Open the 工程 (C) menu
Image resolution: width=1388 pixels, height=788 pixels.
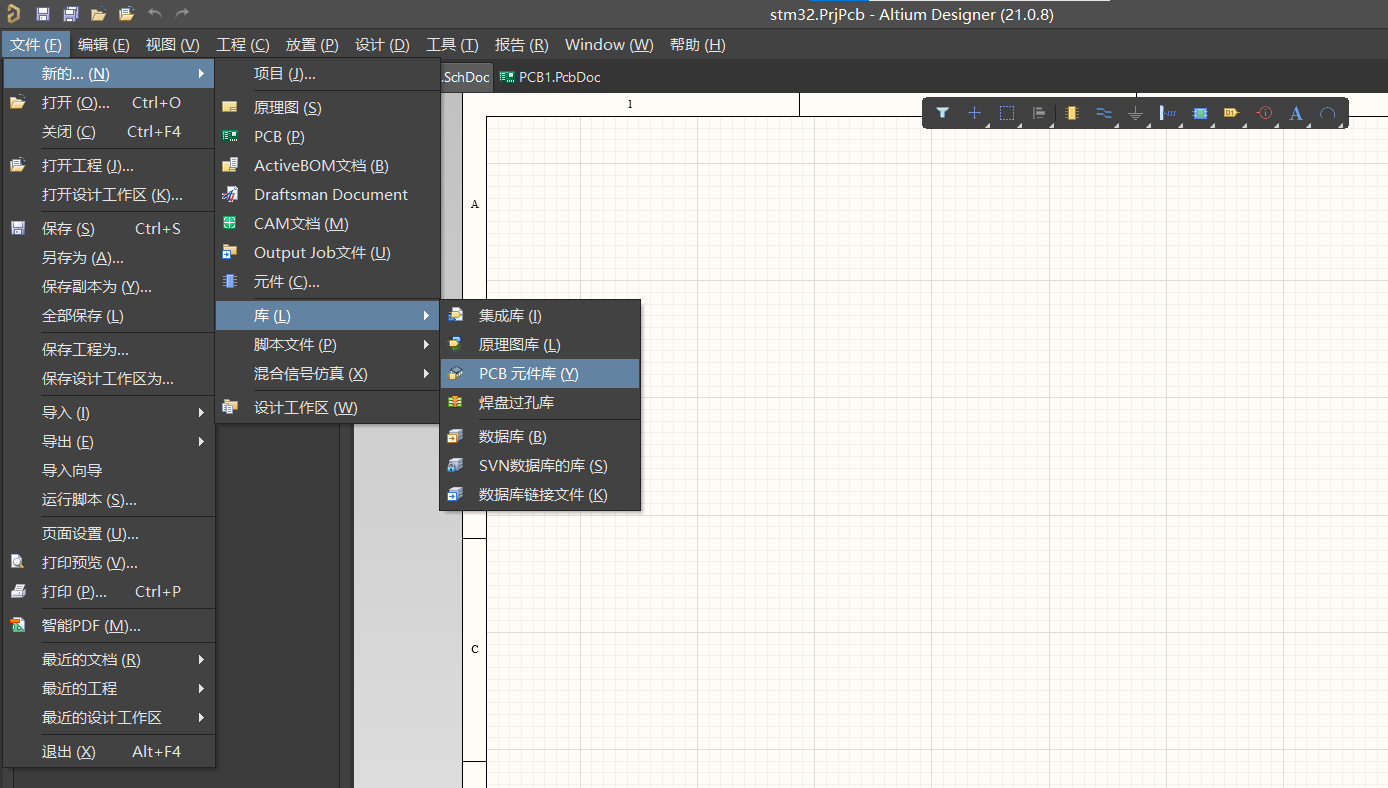coord(243,45)
